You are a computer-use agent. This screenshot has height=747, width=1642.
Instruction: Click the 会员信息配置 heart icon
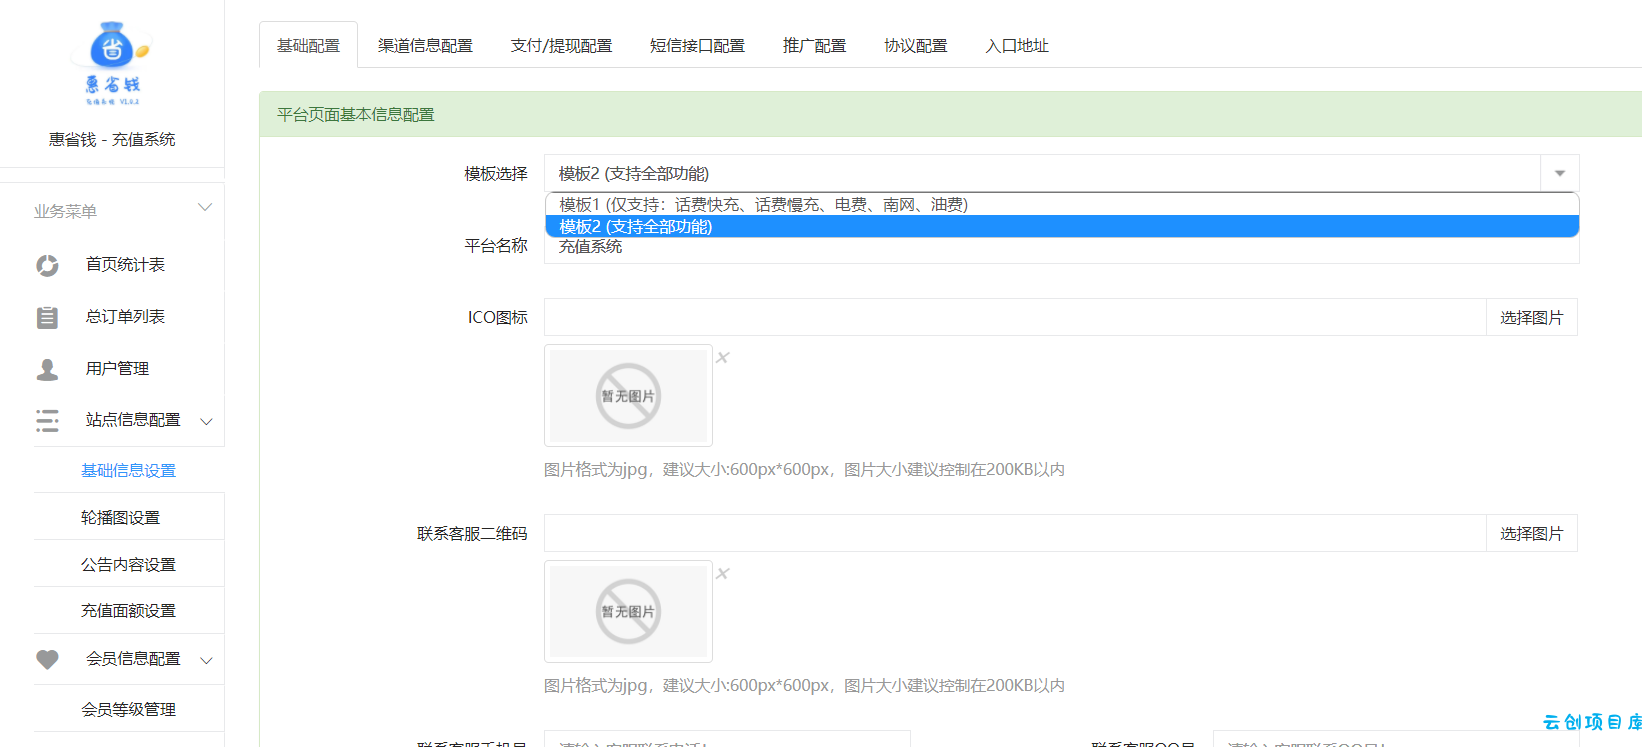(47, 659)
